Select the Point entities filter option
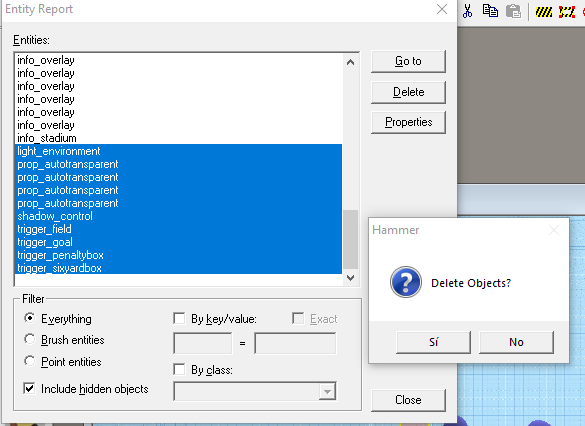 (29, 361)
